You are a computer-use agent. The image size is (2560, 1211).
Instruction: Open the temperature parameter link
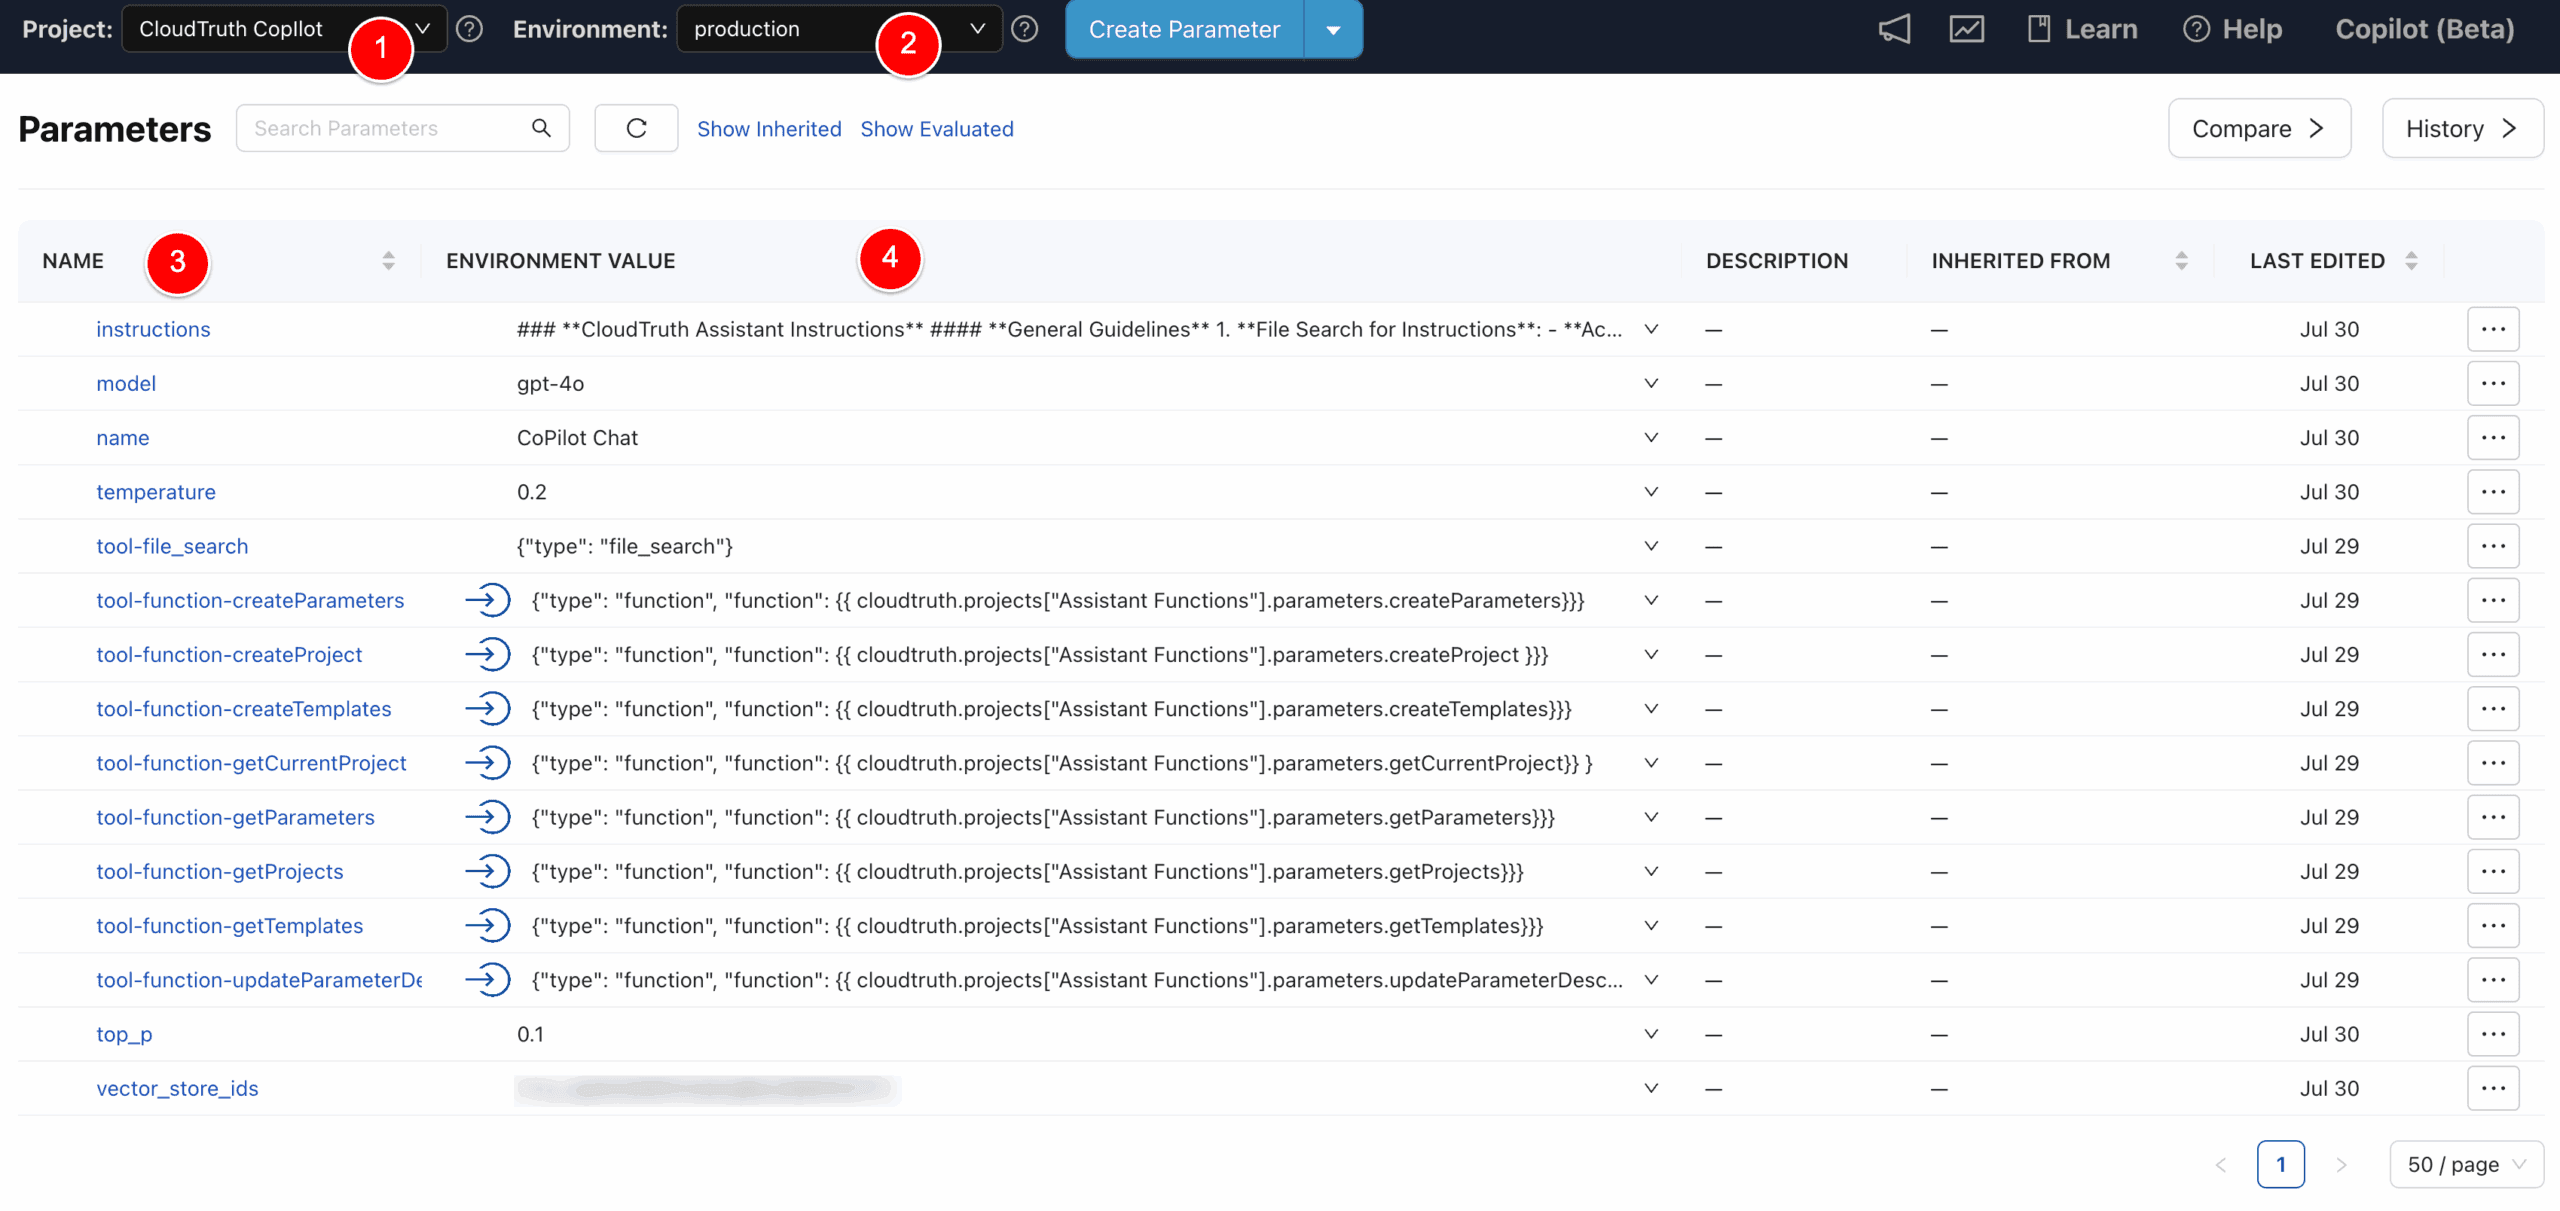[156, 492]
